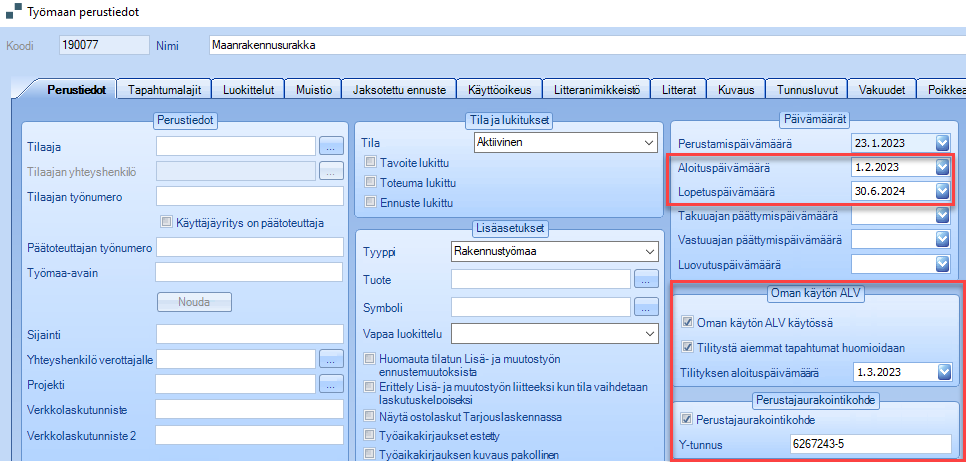Enable Näytä ostolaskut Tarjouslaskennassa checkbox
The width and height of the screenshot is (966, 462).
click(370, 416)
